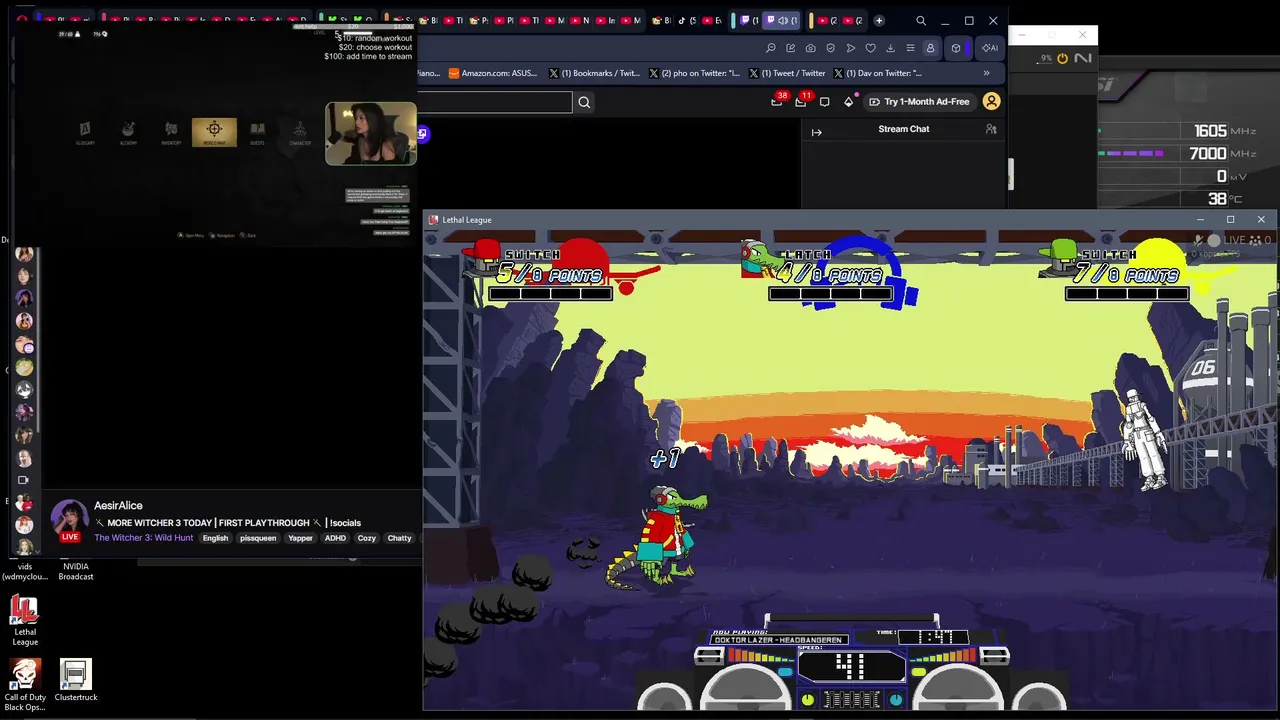Open the browser easy setup sliders icon
1280x720 pixels.
point(910,48)
